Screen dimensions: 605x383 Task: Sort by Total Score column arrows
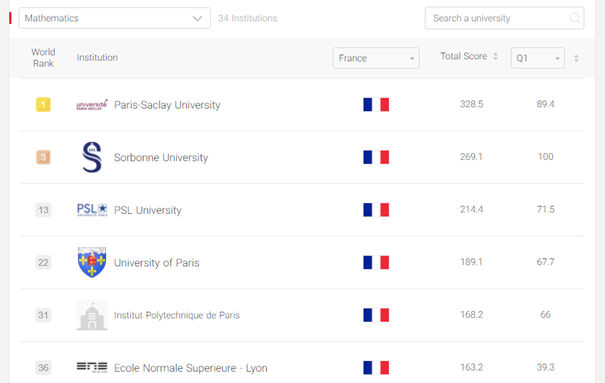(x=495, y=56)
